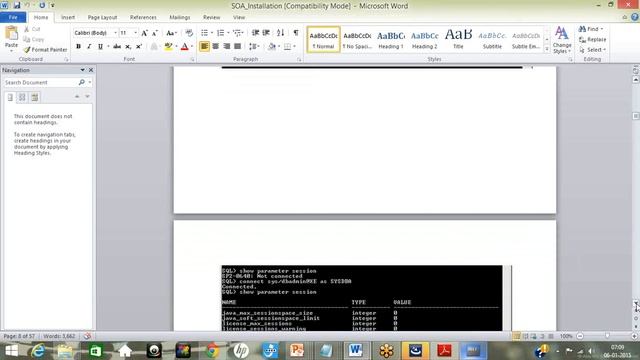Expand the Styles gallery More arrow
640x360 pixels.
coord(547,49)
